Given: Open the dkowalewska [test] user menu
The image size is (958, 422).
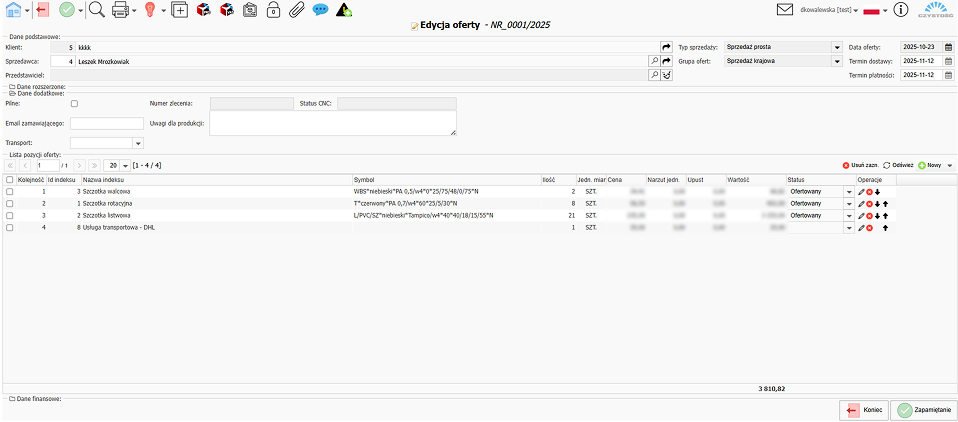Looking at the screenshot, I should 828,10.
